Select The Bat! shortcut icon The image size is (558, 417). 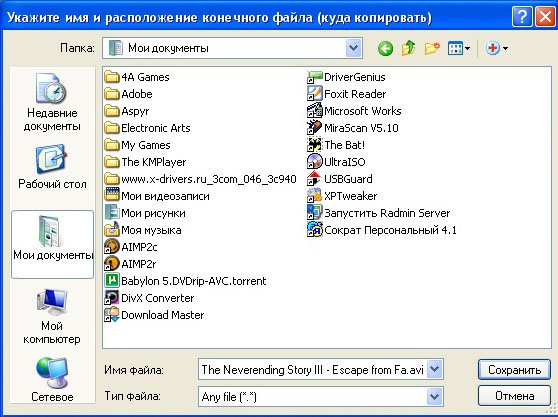pyautogui.click(x=314, y=145)
